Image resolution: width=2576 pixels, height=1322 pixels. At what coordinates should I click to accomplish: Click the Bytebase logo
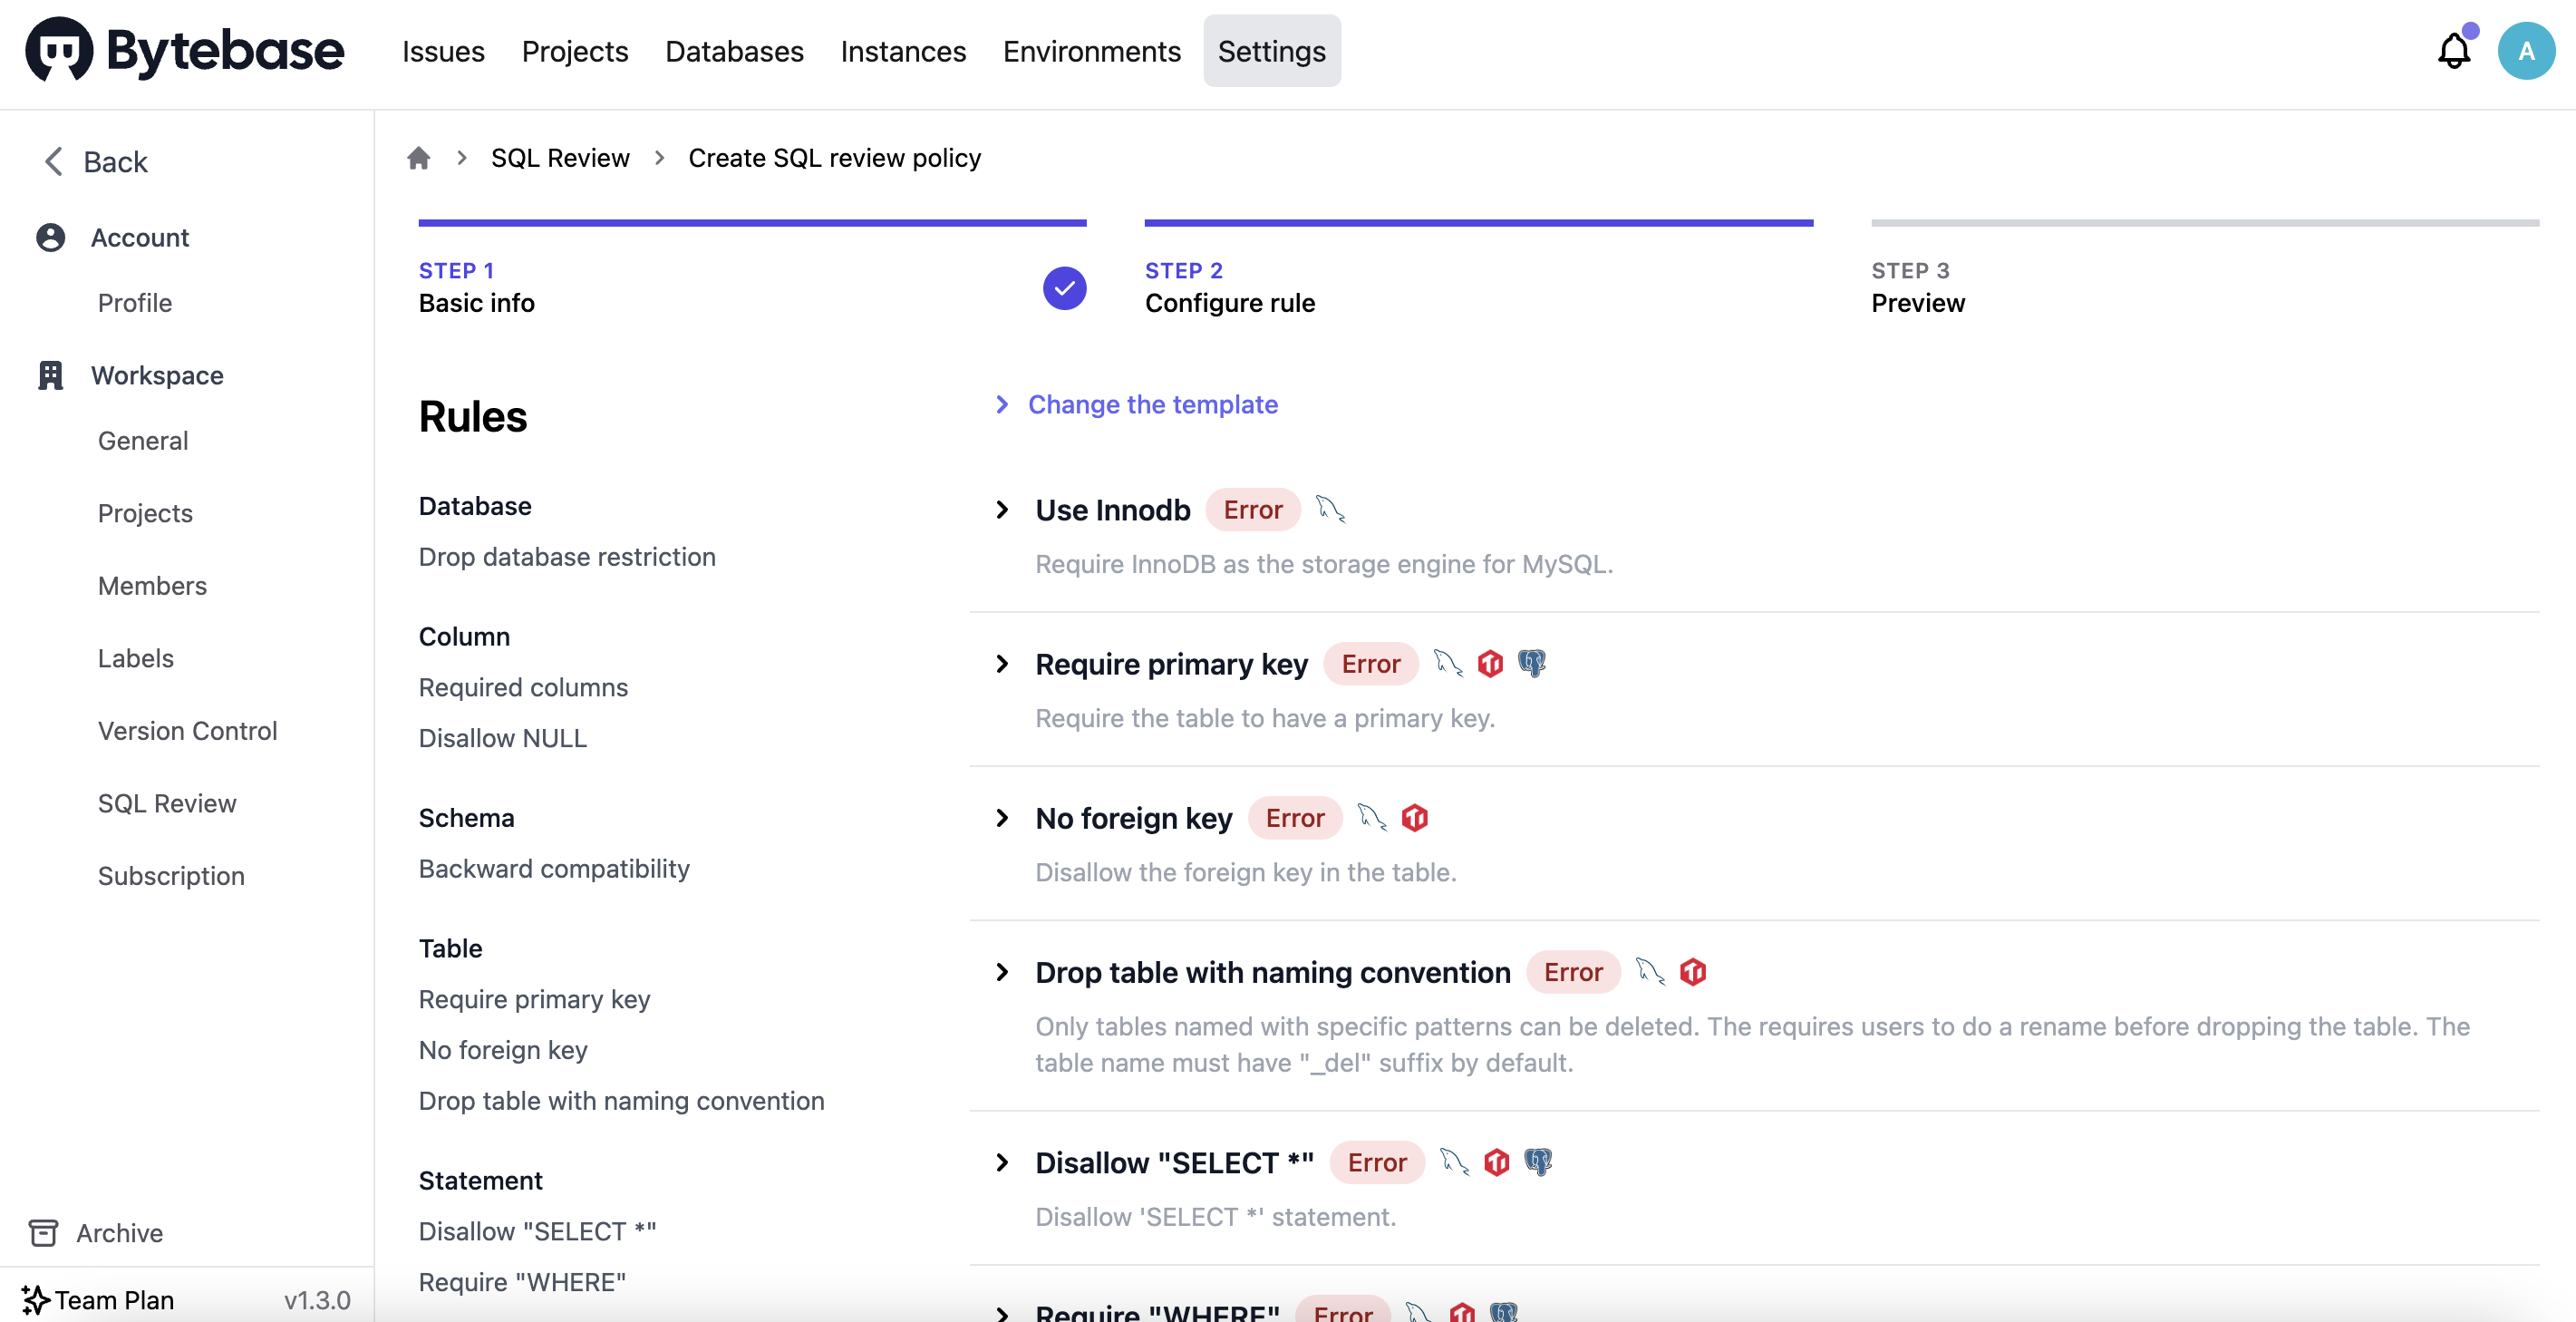(185, 50)
